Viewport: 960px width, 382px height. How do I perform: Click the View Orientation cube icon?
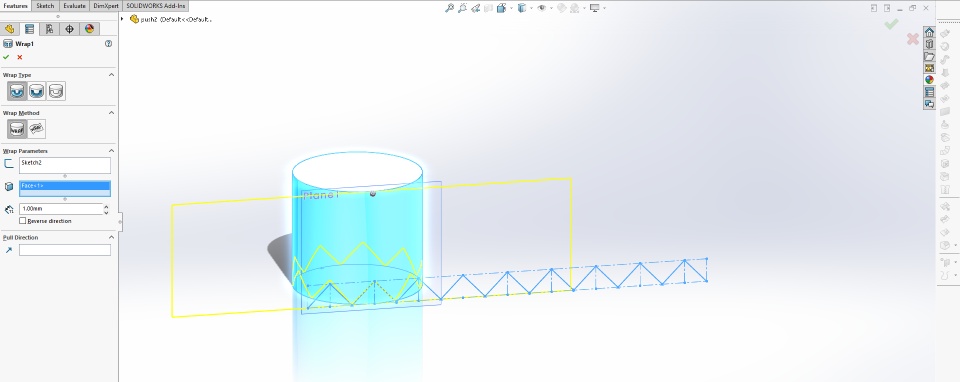[x=501, y=8]
